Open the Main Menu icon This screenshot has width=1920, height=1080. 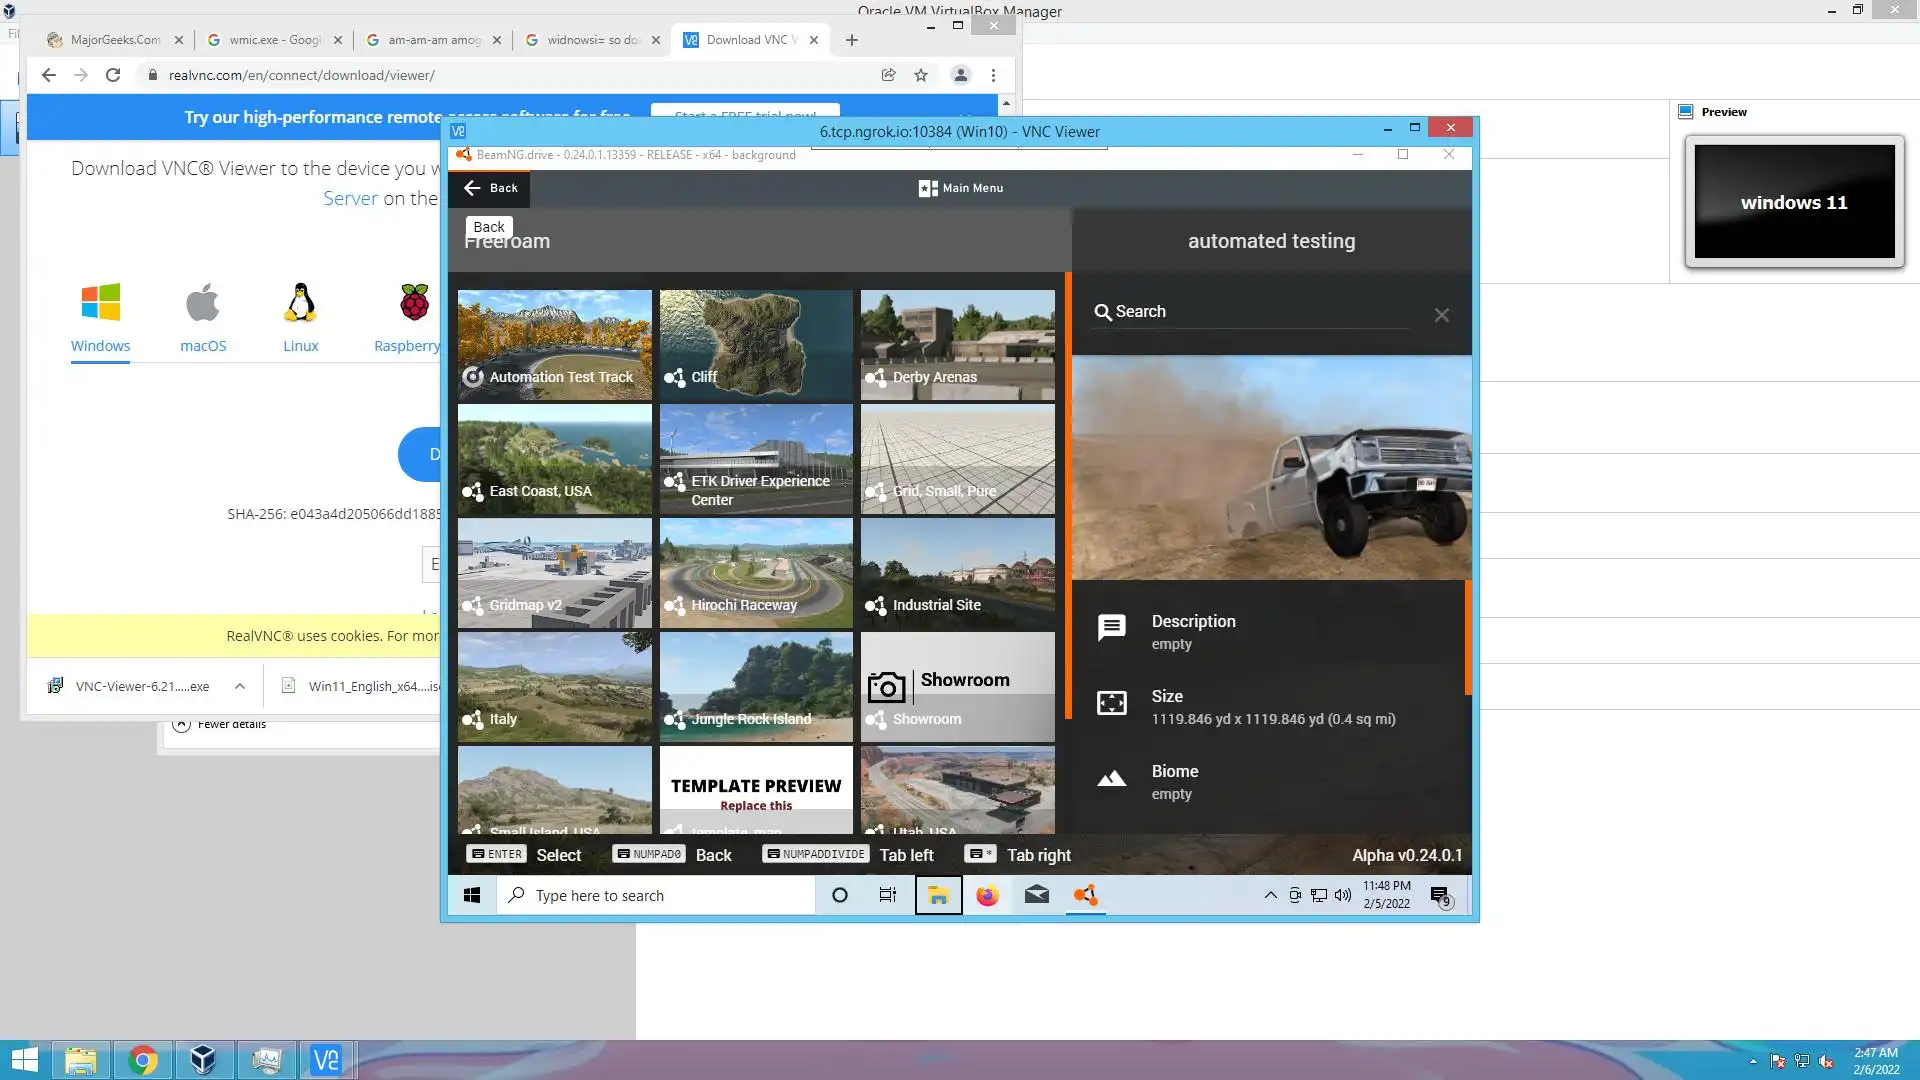coord(928,188)
